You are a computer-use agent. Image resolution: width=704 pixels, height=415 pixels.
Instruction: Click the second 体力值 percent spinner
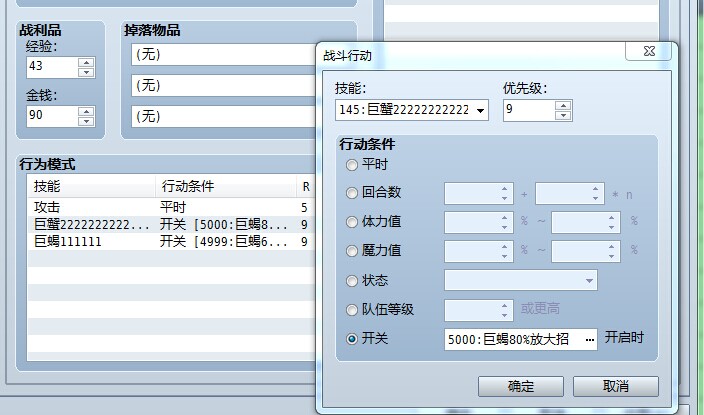coord(586,222)
